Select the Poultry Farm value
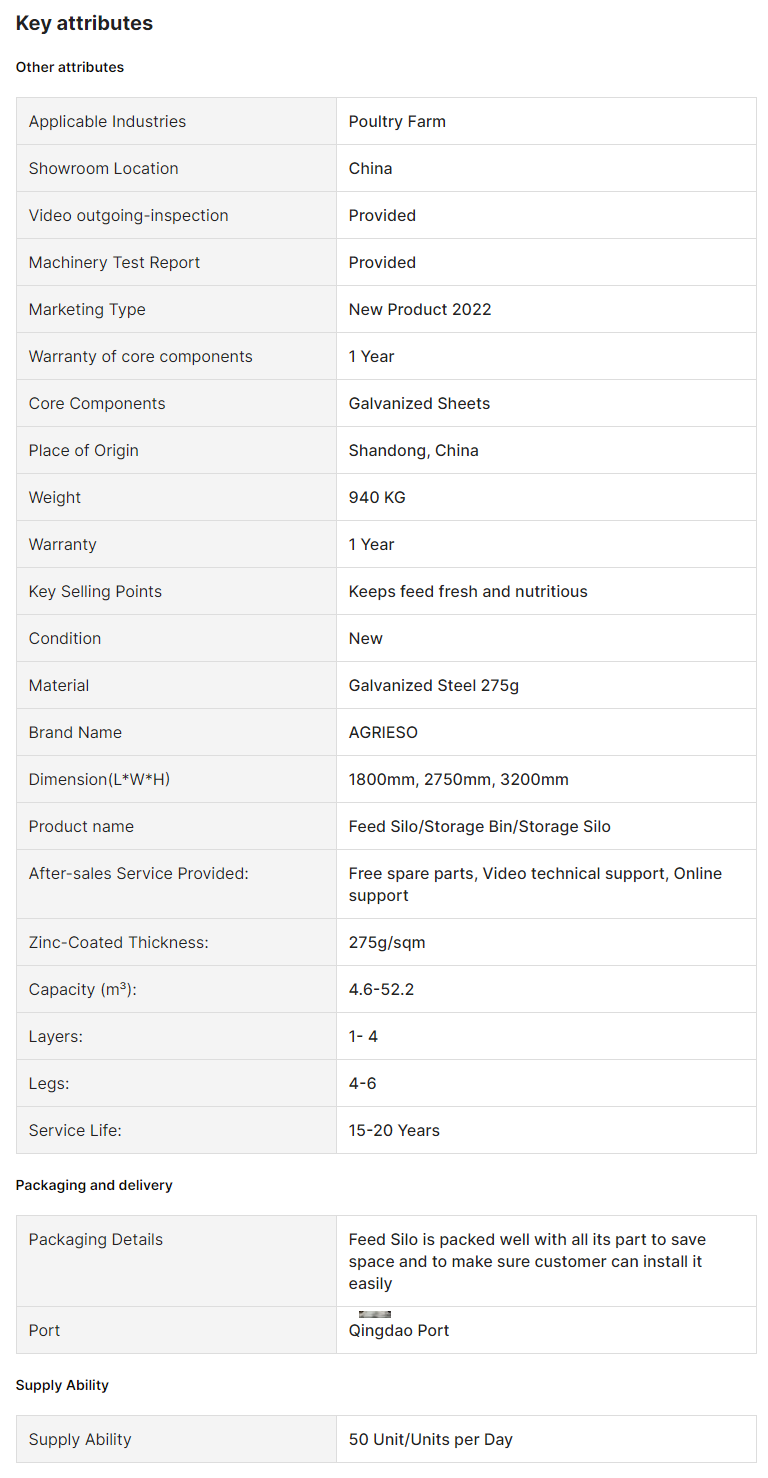768x1478 pixels. coord(397,121)
